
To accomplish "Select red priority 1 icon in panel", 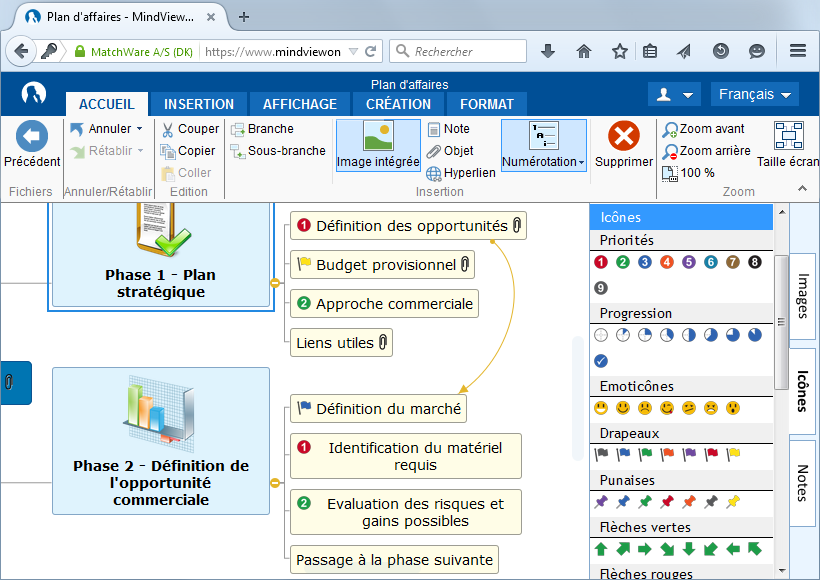I will pos(601,262).
